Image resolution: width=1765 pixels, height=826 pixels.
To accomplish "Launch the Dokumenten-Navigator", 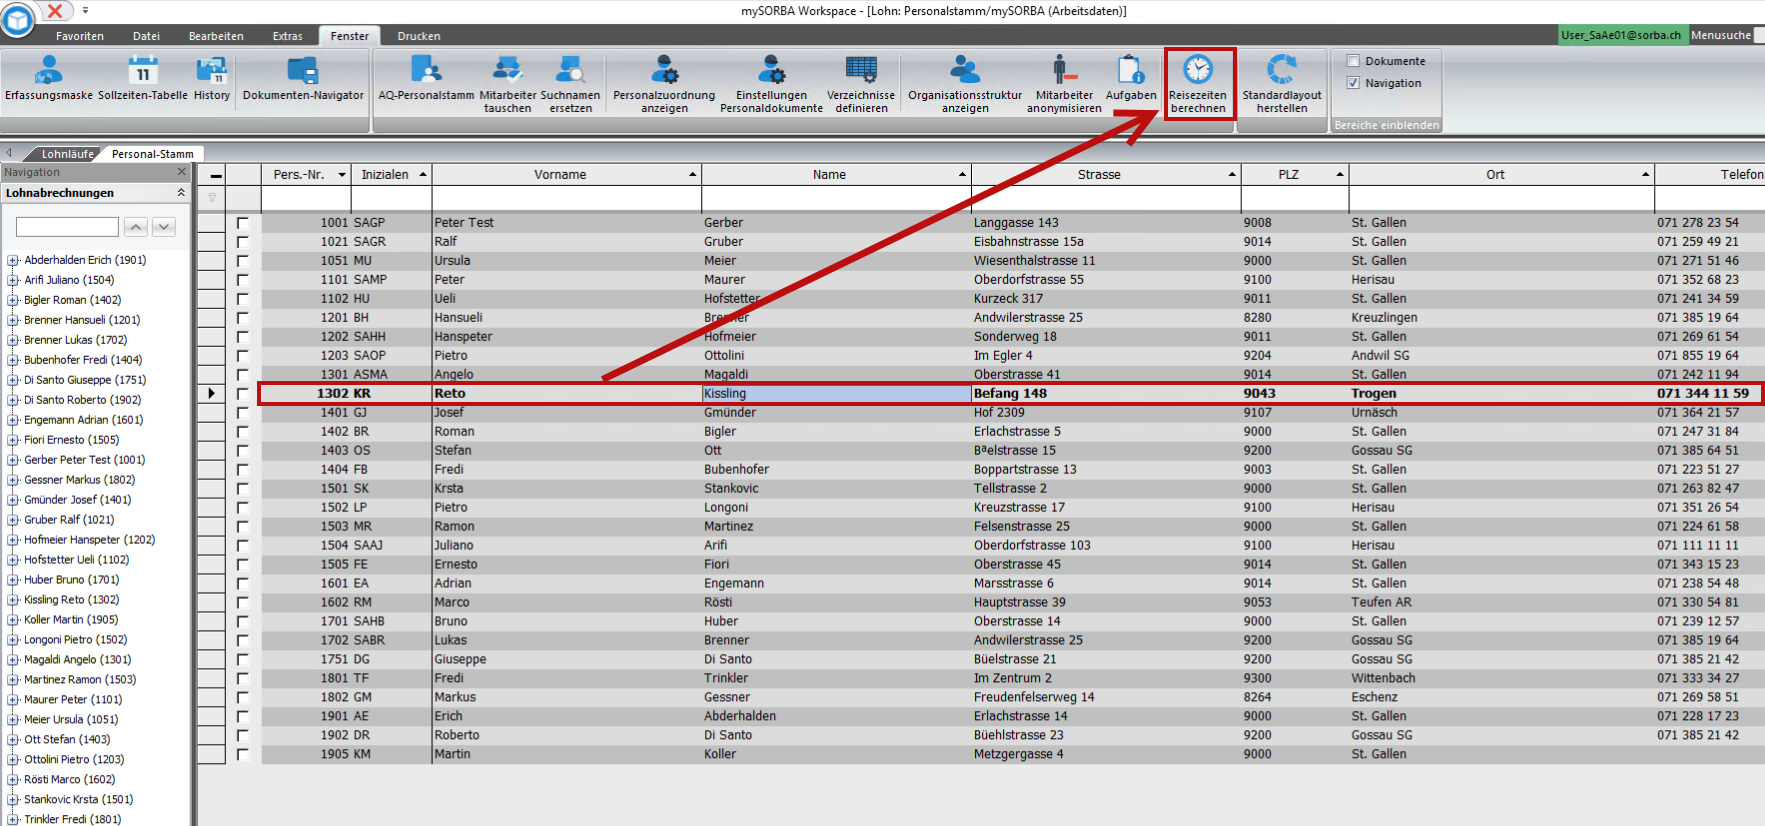I will coord(303,78).
